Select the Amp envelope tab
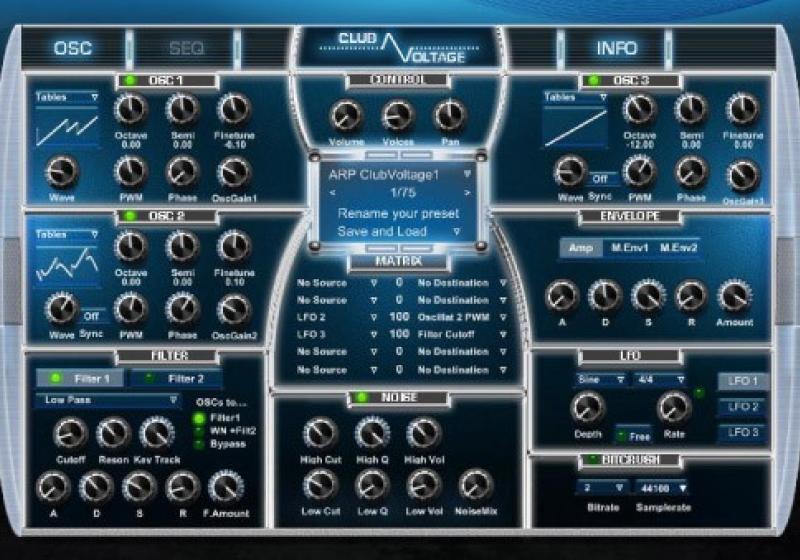 tap(581, 248)
